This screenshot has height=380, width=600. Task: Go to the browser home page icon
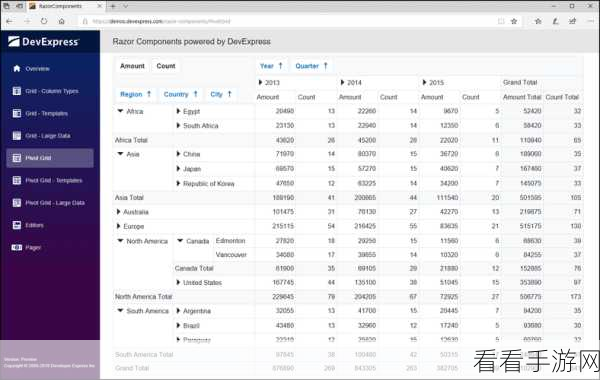pyautogui.click(x=62, y=21)
